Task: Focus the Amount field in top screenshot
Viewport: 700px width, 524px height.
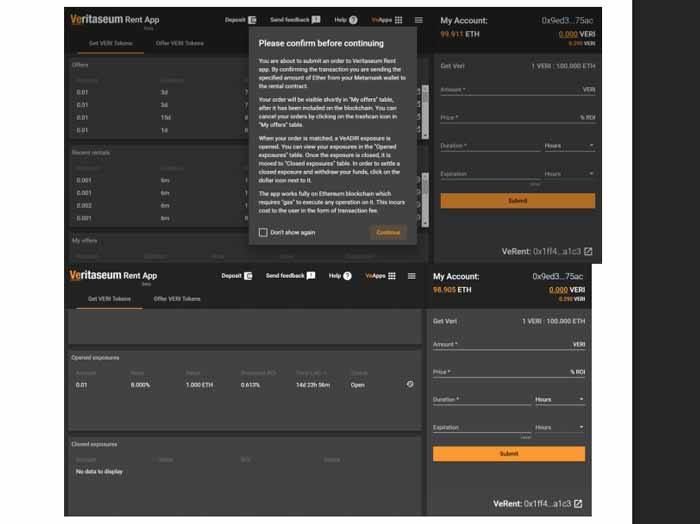Action: [x=517, y=90]
